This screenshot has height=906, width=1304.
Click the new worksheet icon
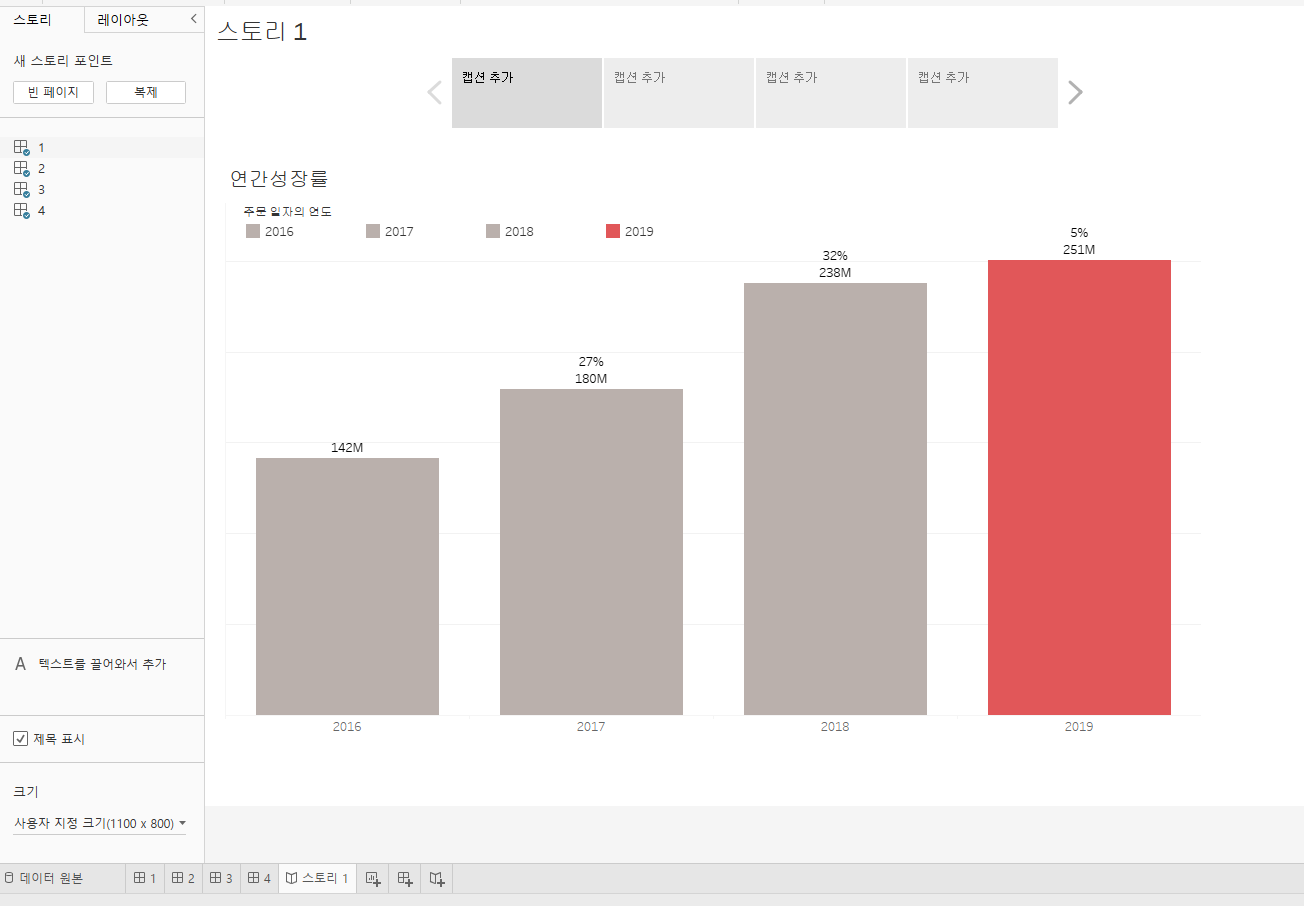(373, 878)
